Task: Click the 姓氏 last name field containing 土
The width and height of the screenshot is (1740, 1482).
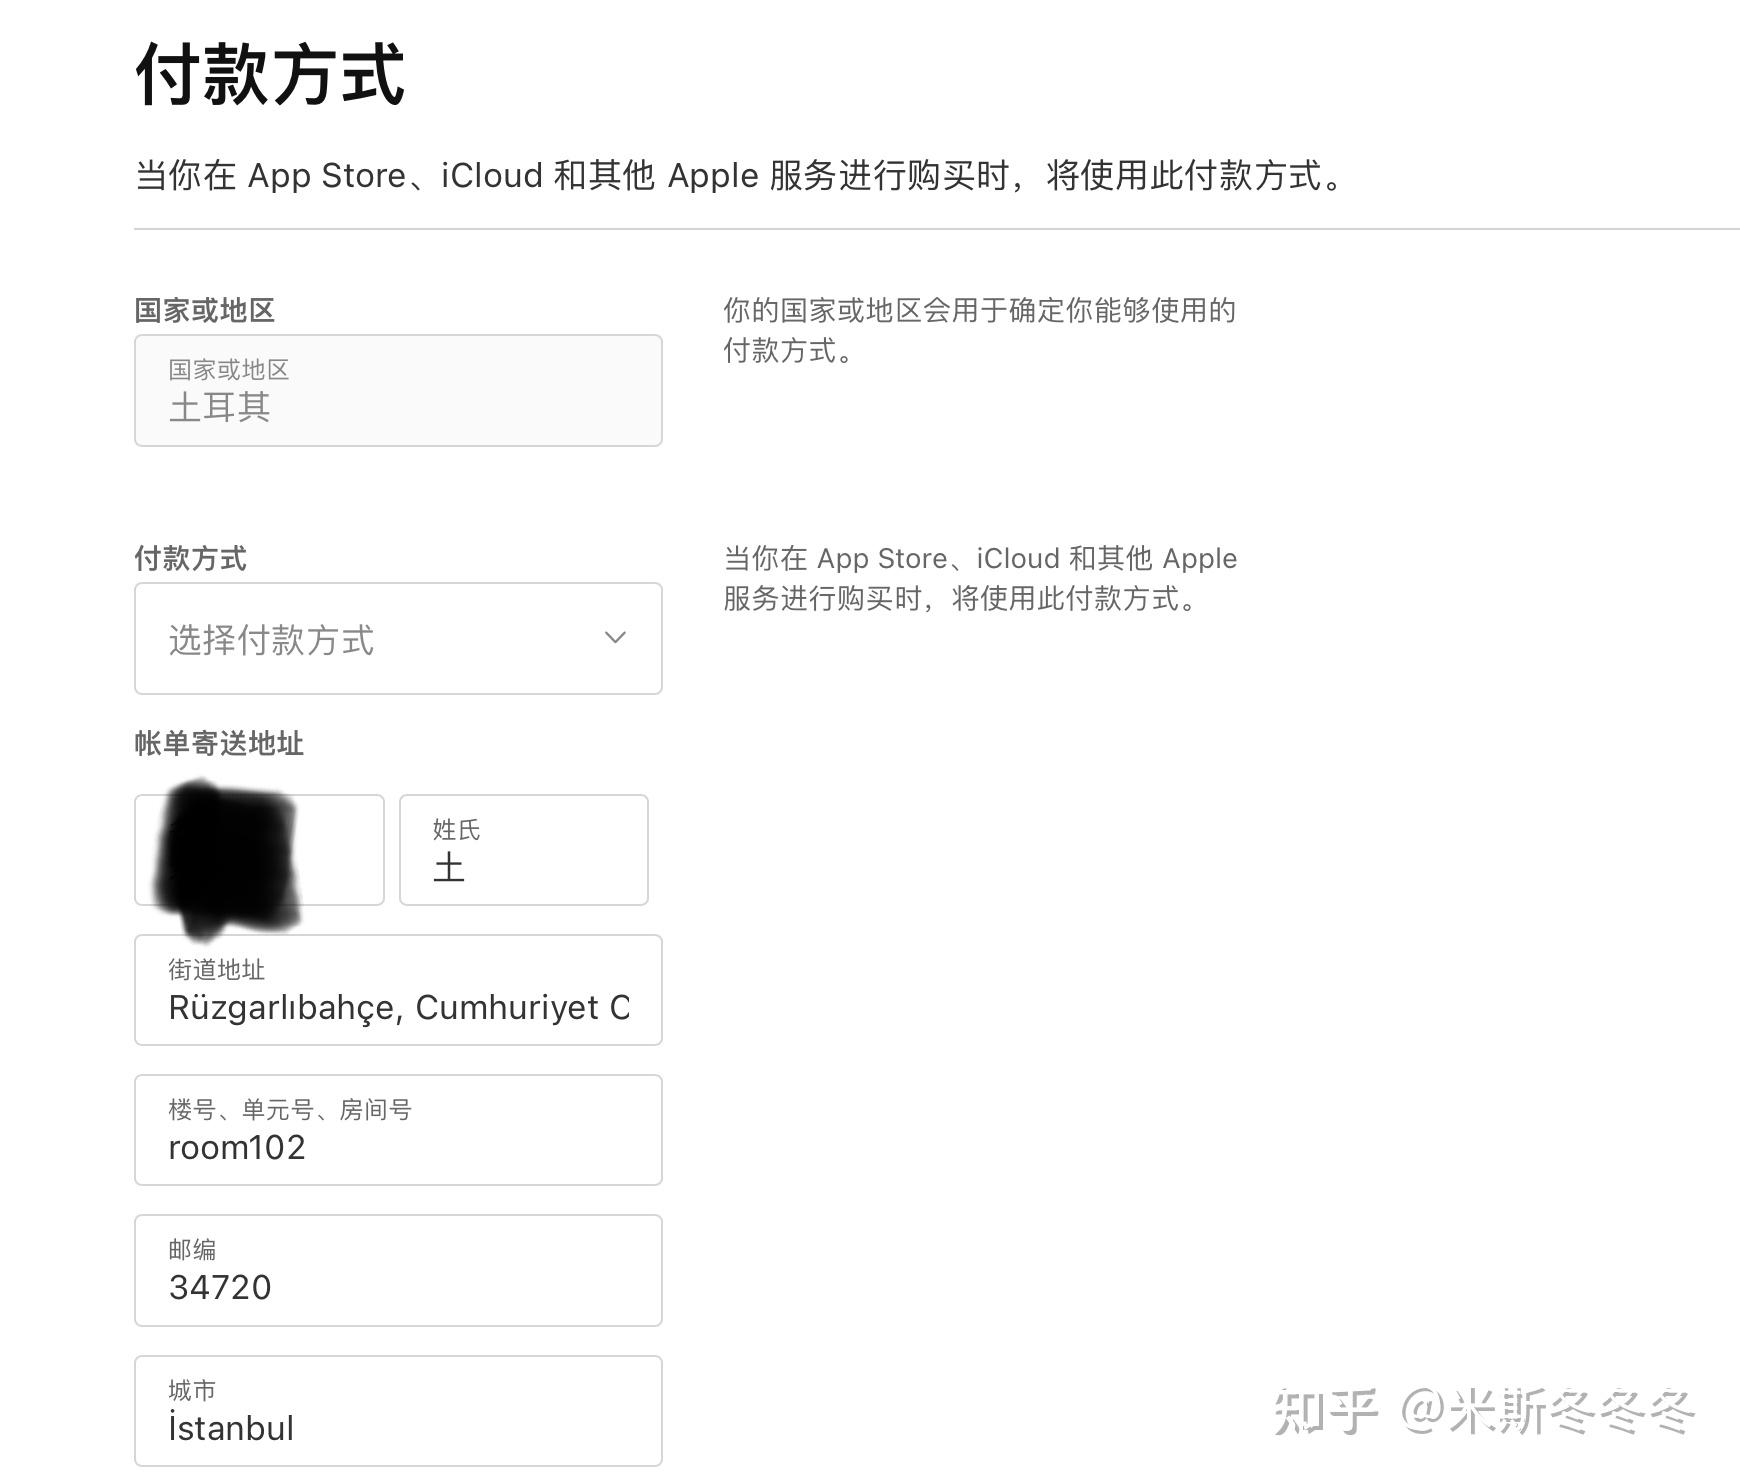Action: pos(522,850)
